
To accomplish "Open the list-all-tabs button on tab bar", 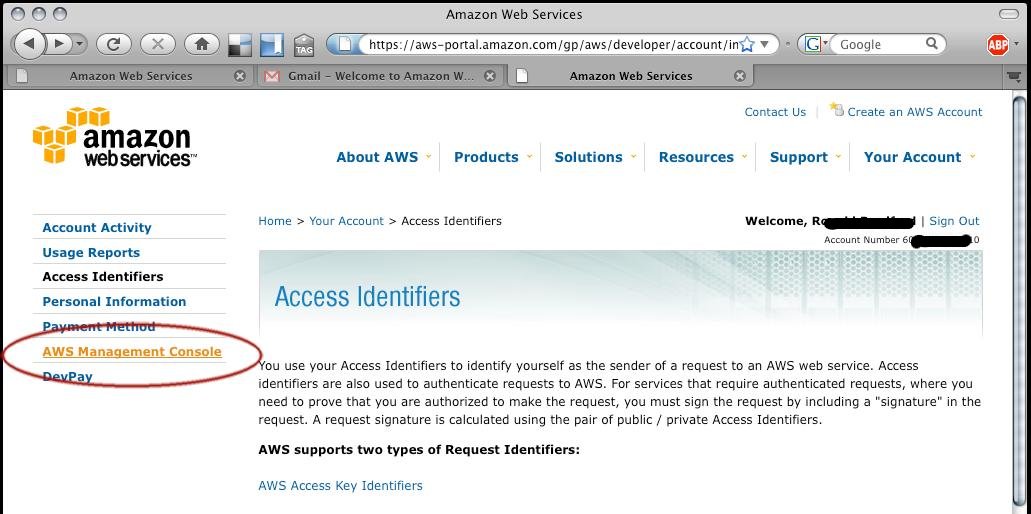I will [1015, 76].
